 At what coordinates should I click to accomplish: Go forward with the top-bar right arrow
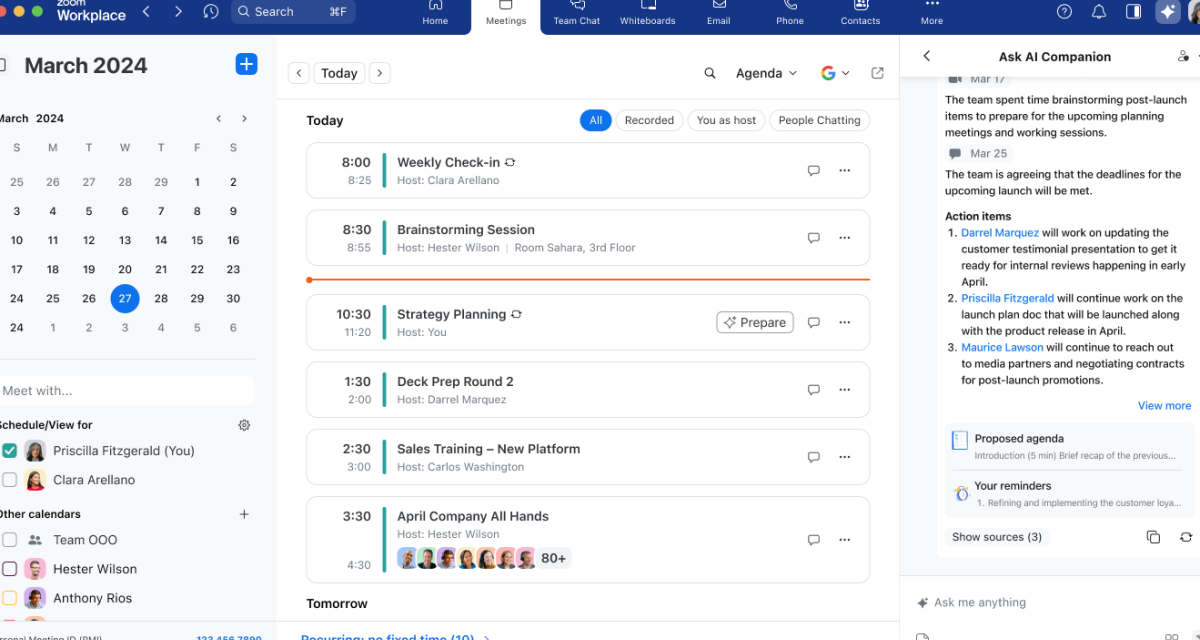tap(178, 12)
